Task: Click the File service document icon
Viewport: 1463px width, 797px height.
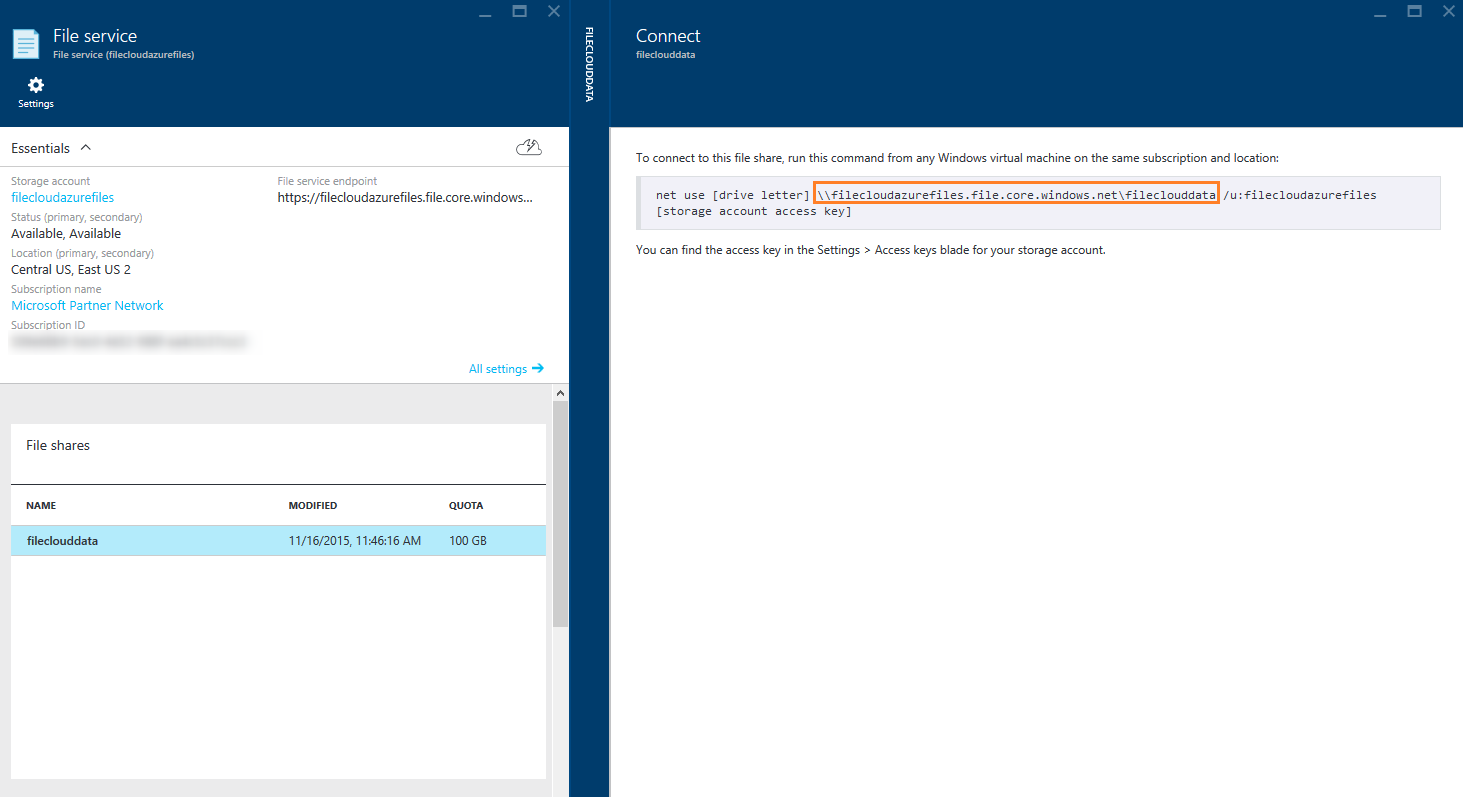Action: click(26, 44)
